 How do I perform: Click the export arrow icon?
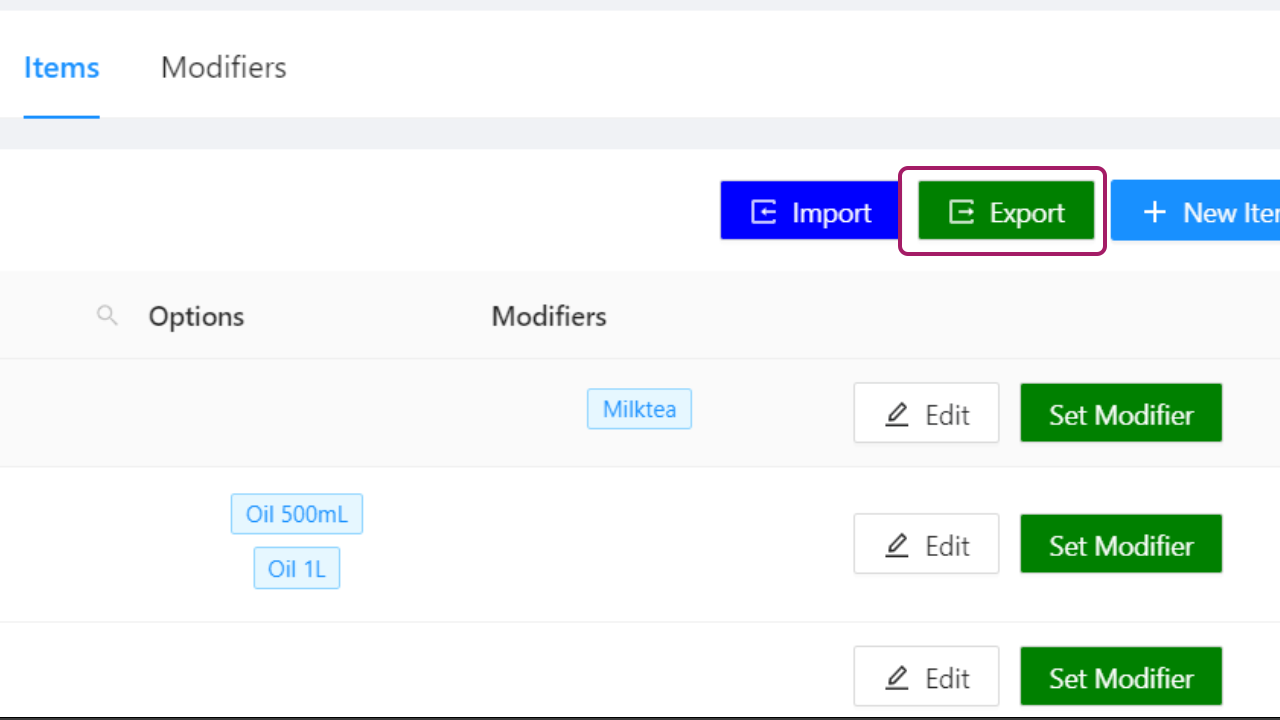coord(961,212)
